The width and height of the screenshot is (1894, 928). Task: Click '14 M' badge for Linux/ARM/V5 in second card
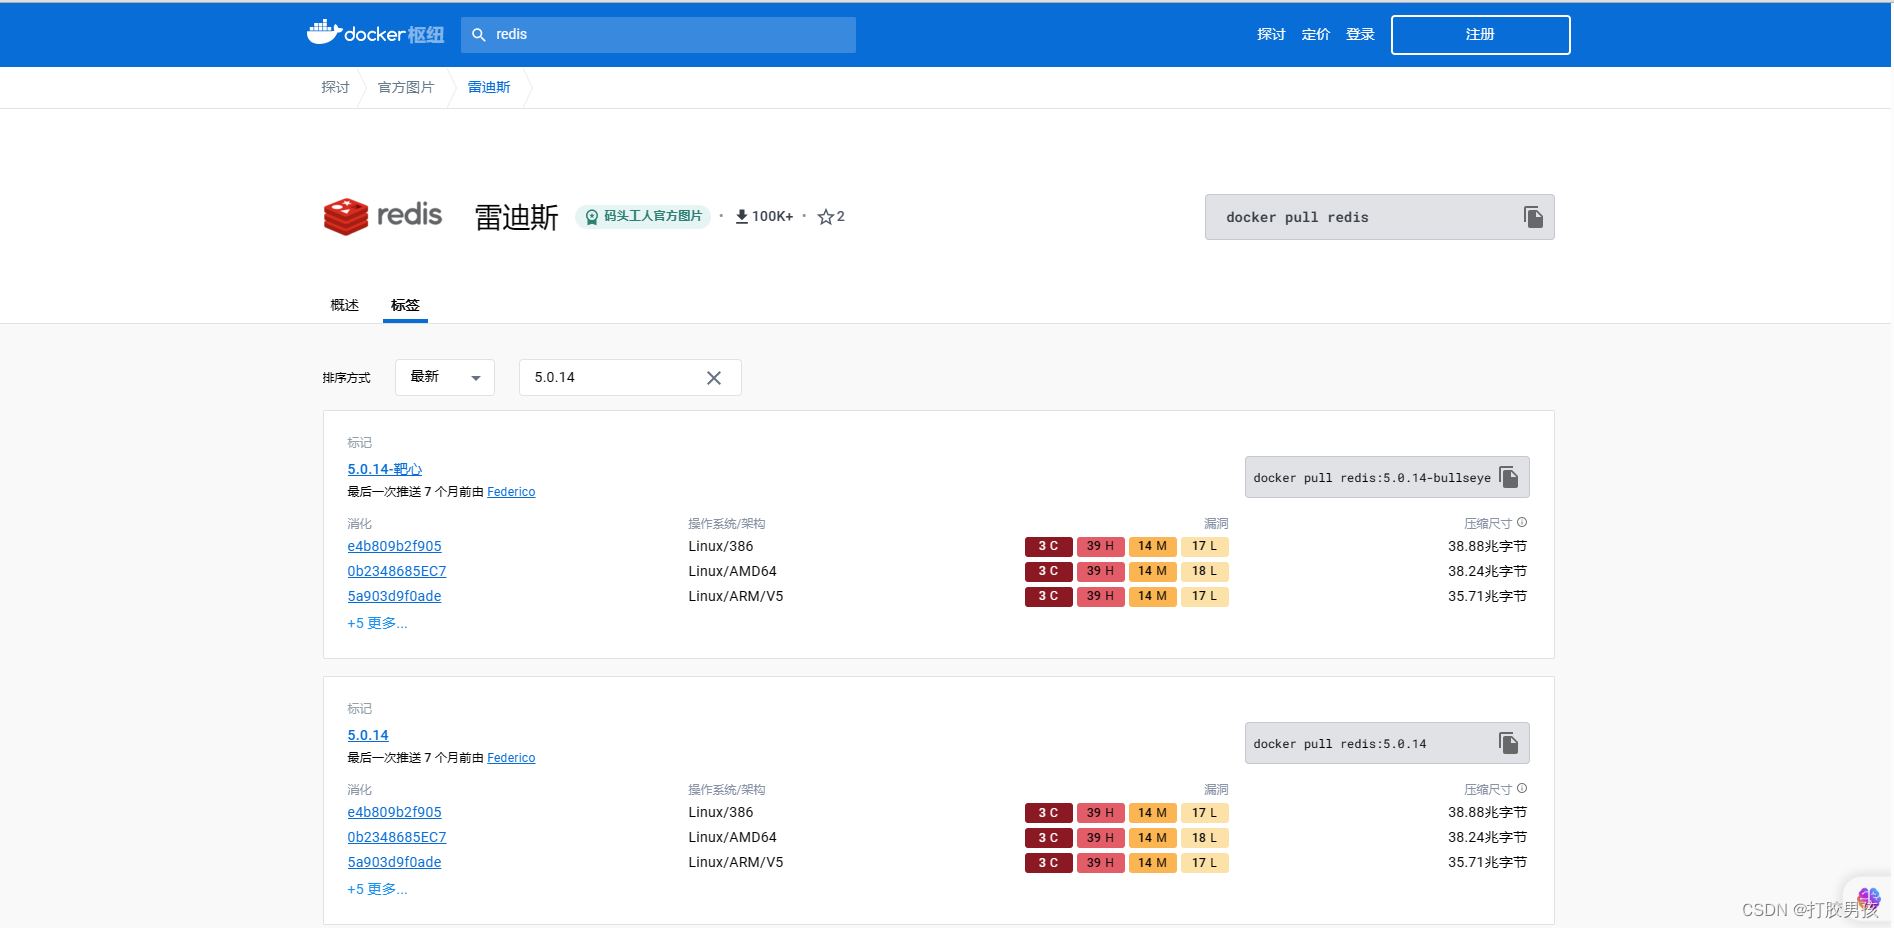coord(1153,862)
